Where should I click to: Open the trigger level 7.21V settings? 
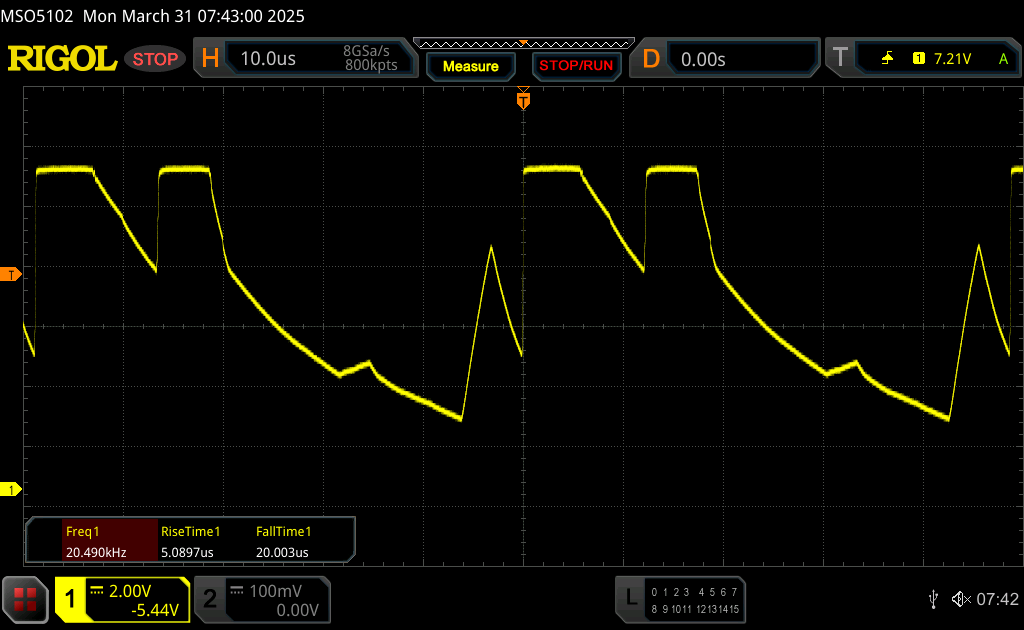pos(951,59)
